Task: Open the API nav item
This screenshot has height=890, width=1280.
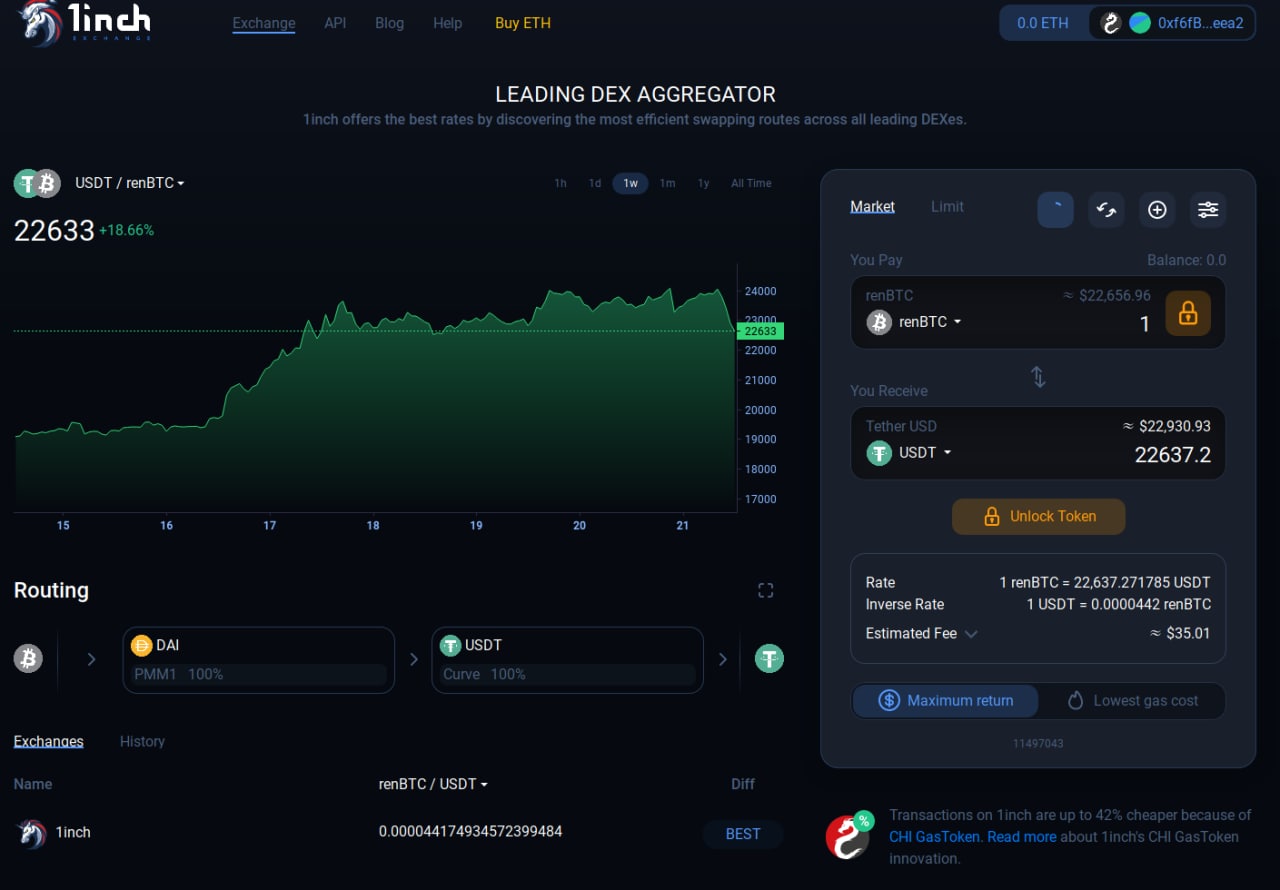Action: point(335,23)
